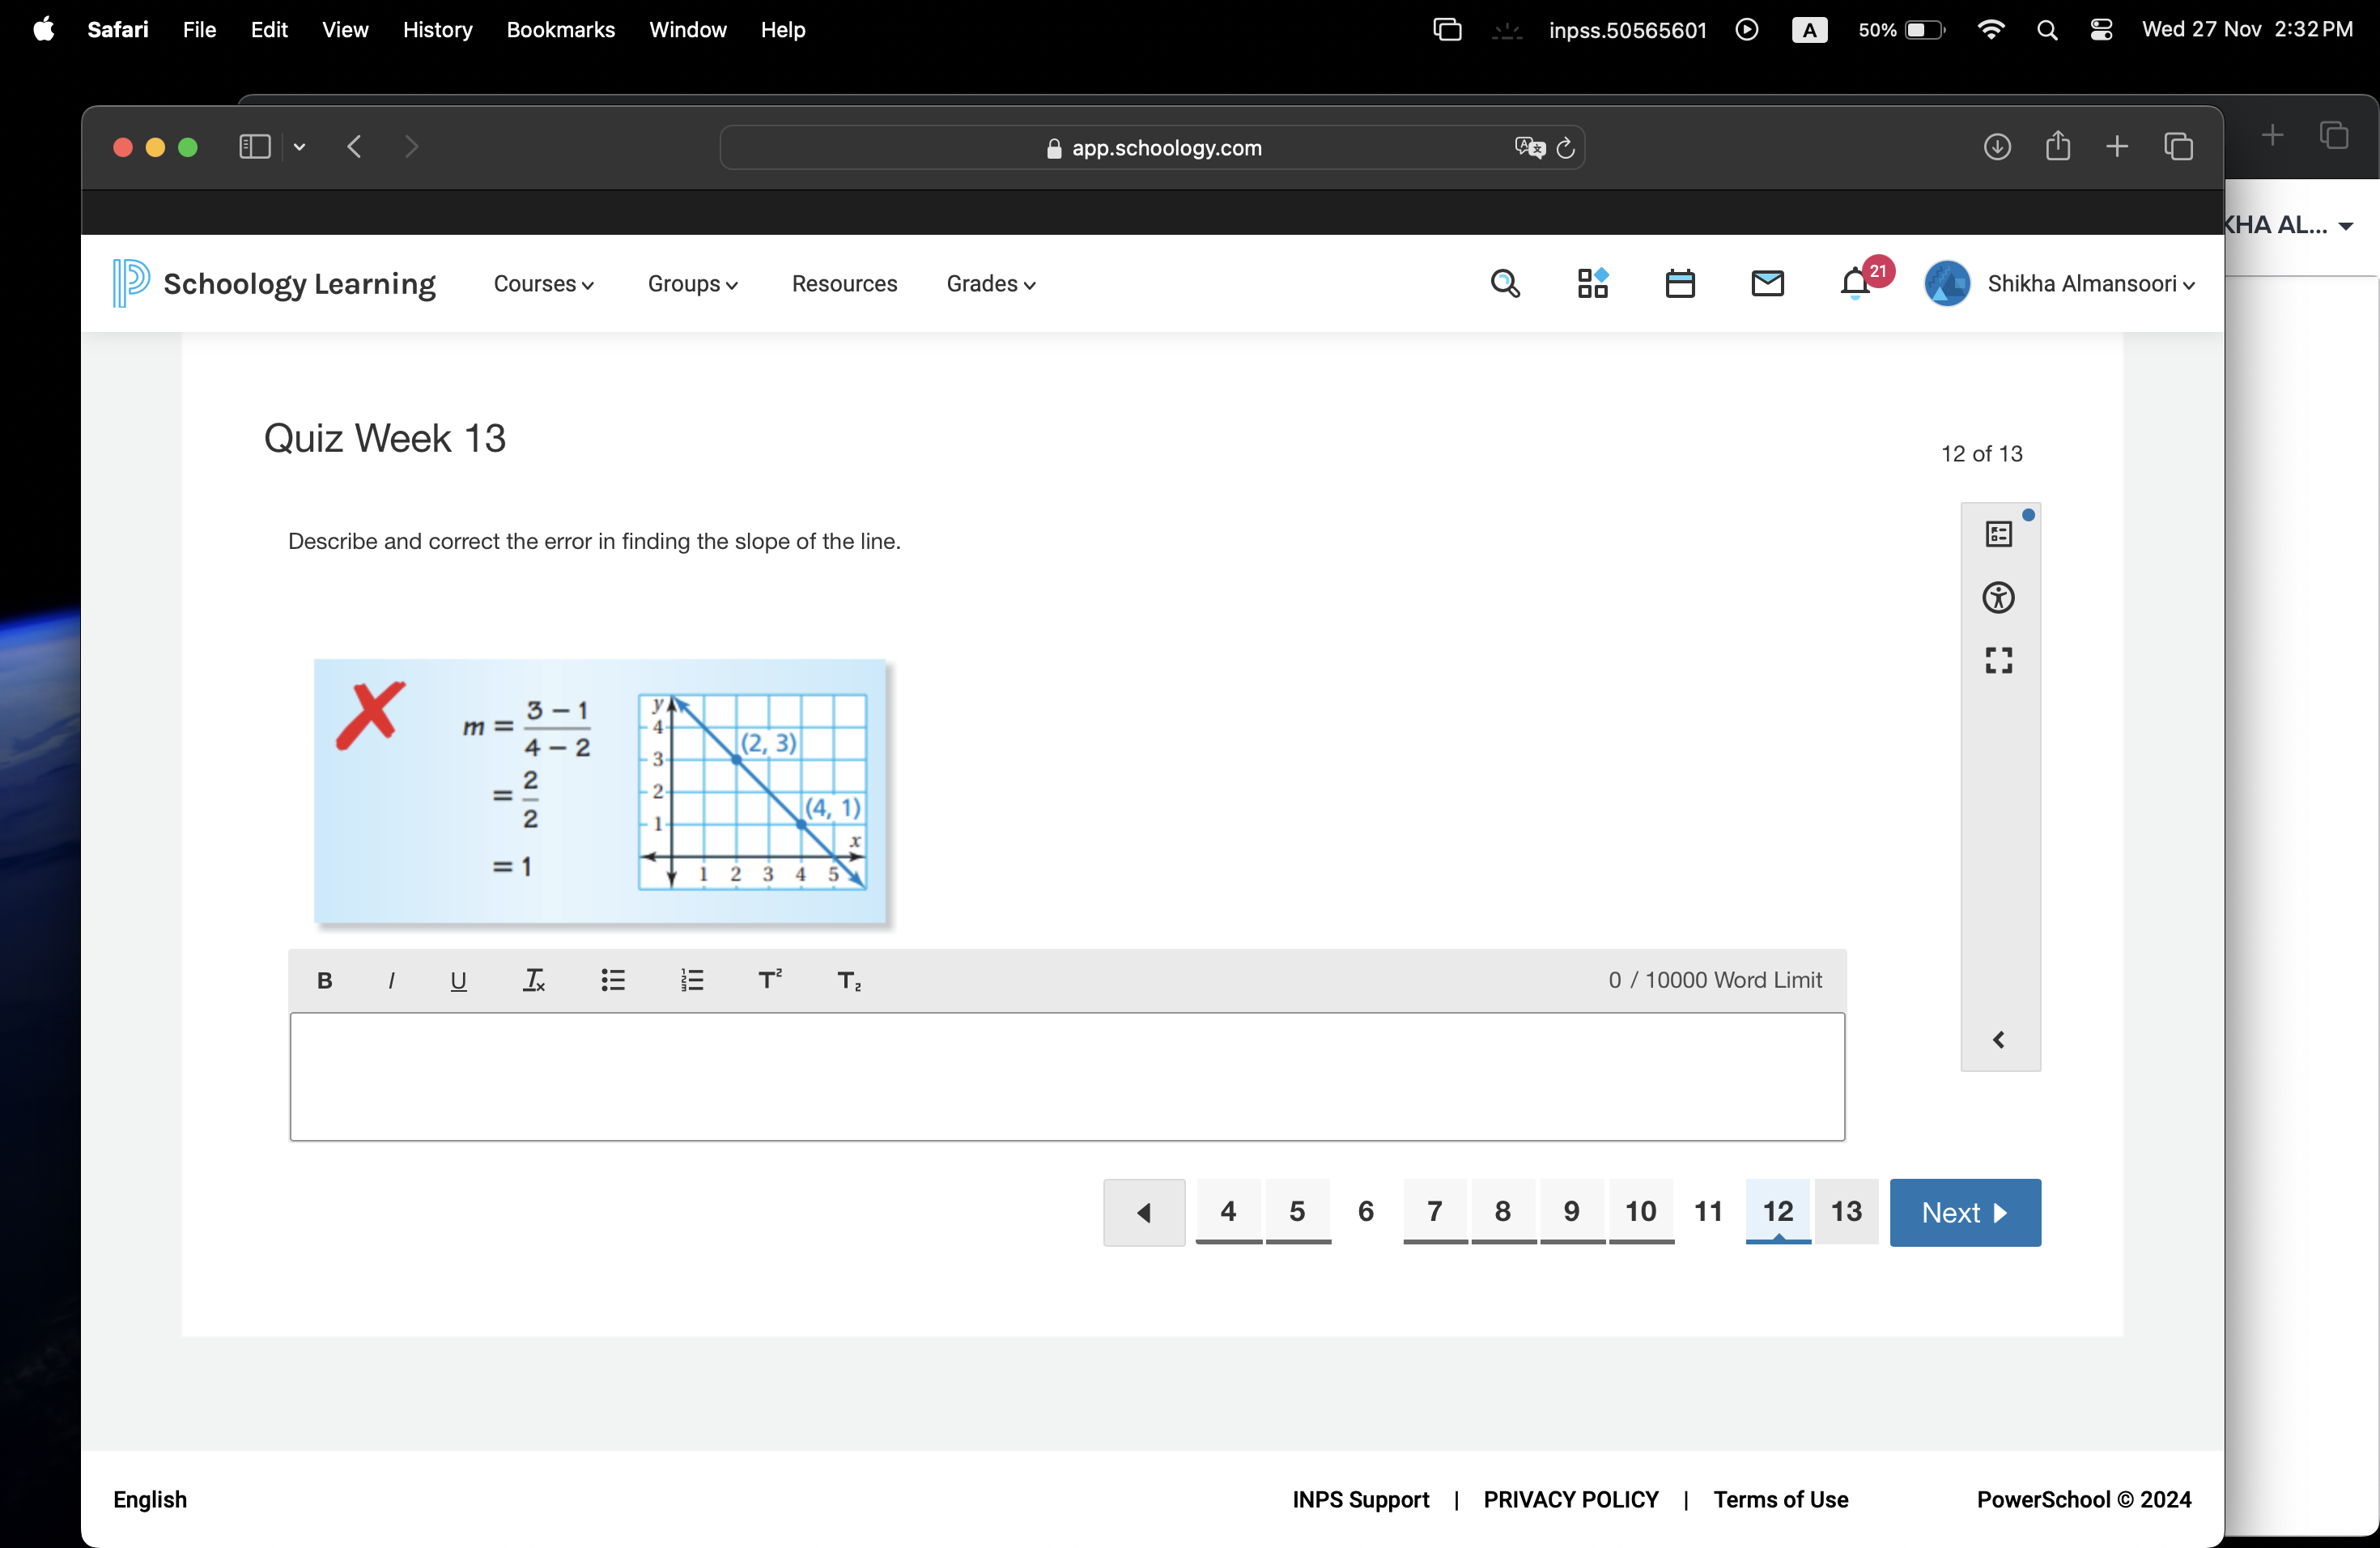Expand the Groups dropdown menu
This screenshot has height=1548, width=2380.
(692, 283)
